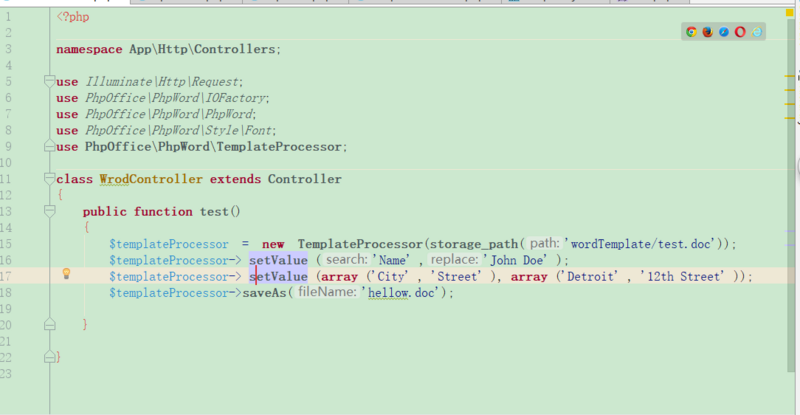Click the yellow lightbulb intention icon

point(67,274)
